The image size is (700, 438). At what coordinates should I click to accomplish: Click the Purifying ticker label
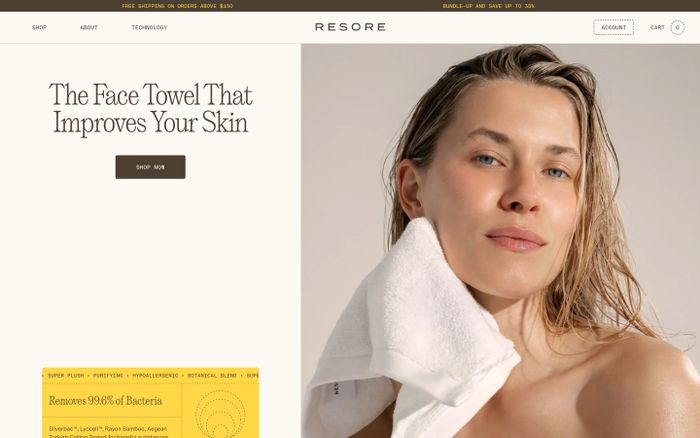pos(108,375)
